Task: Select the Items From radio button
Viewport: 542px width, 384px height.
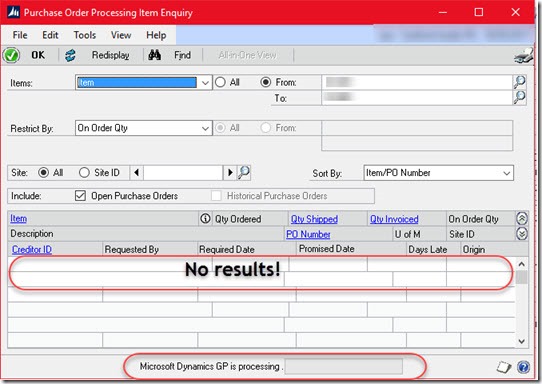Action: coord(265,82)
